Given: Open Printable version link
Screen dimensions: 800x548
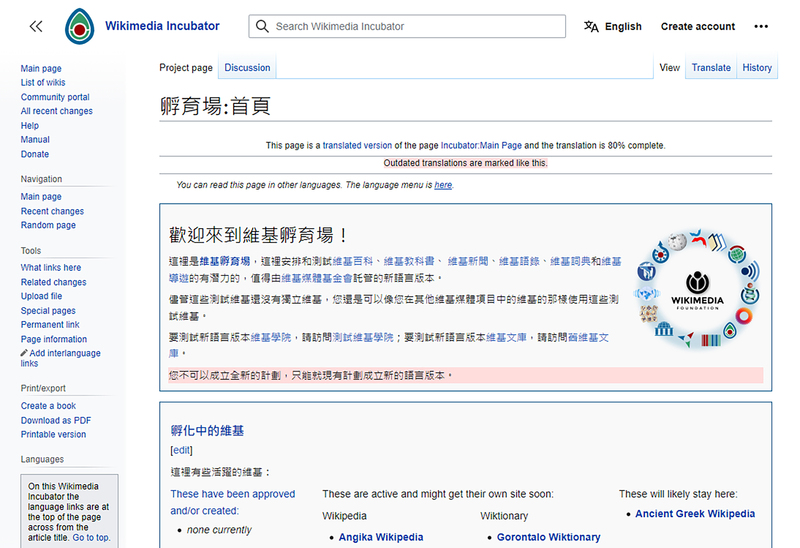Looking at the screenshot, I should [53, 434].
